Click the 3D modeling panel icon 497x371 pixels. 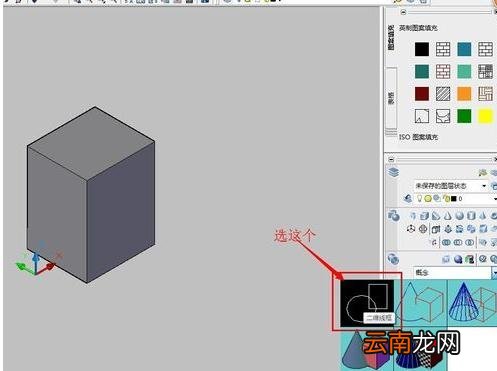point(394,216)
